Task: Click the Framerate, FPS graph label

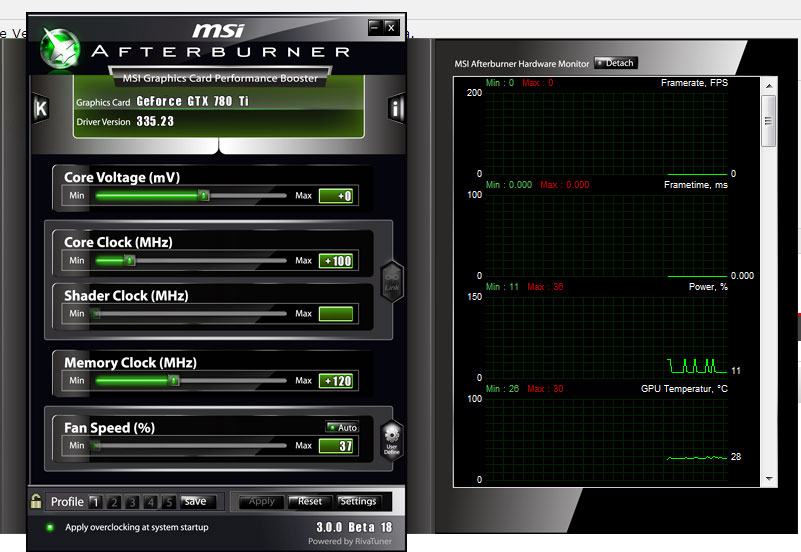Action: [694, 83]
